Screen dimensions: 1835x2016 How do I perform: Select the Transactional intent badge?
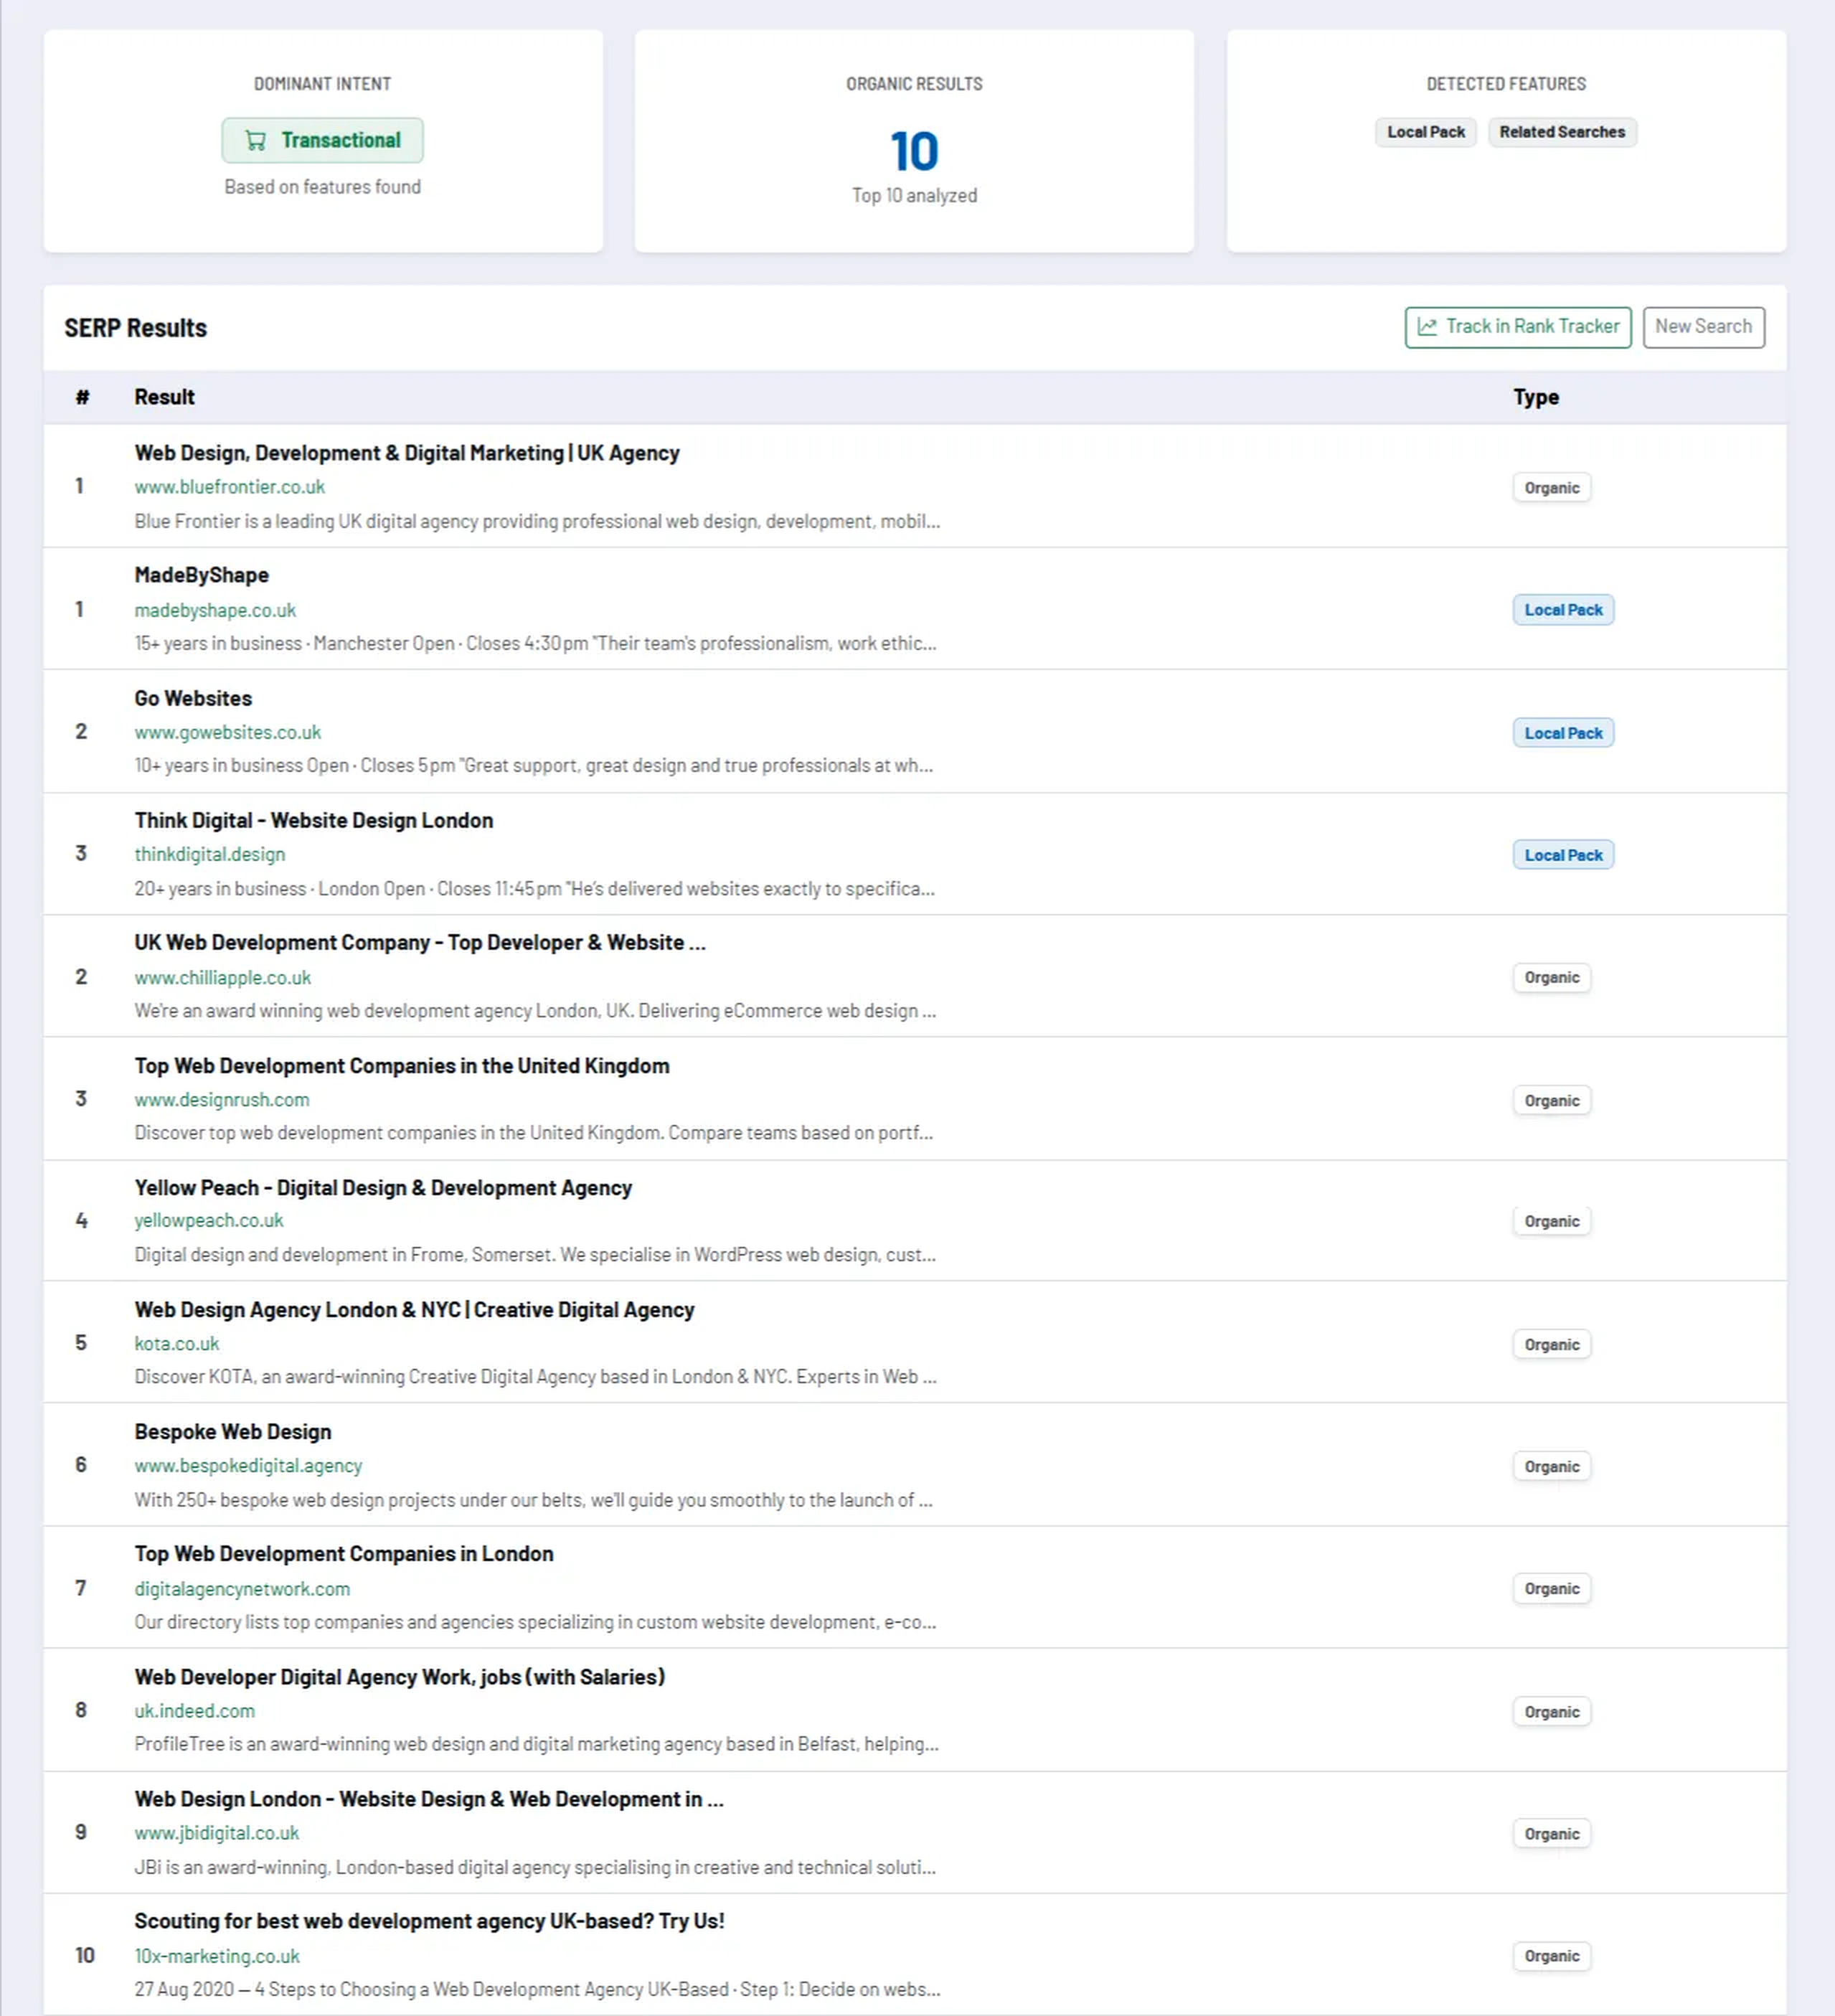pyautogui.click(x=322, y=140)
